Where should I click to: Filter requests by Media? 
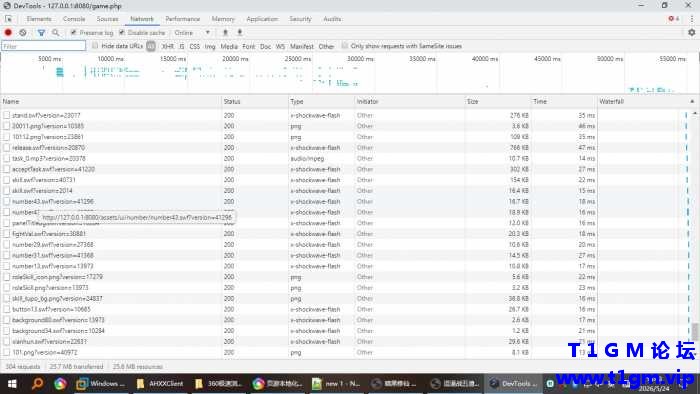click(x=229, y=46)
